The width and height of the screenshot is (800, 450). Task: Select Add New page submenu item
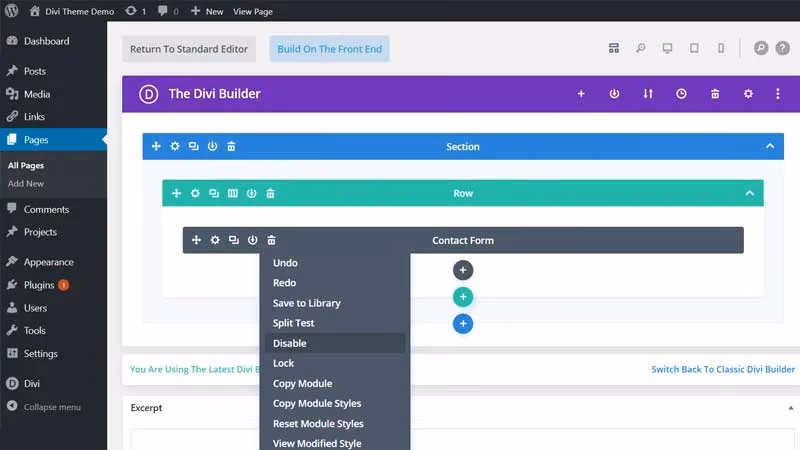26,184
